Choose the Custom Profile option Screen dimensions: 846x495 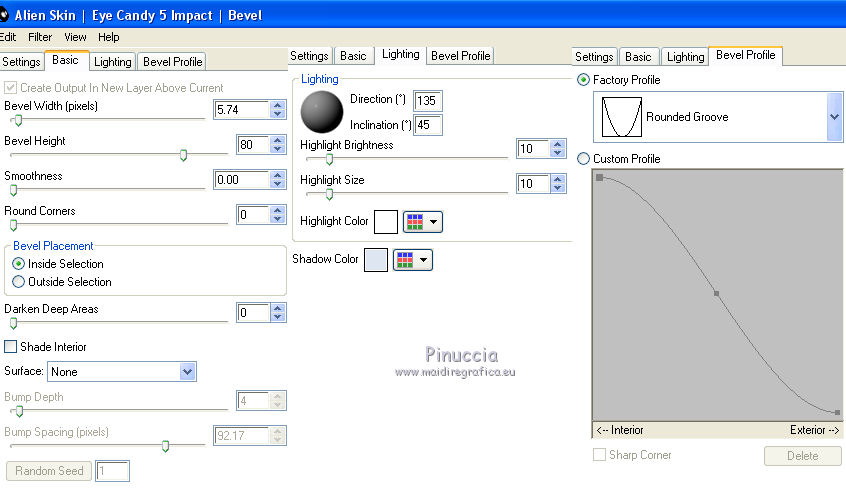point(583,159)
